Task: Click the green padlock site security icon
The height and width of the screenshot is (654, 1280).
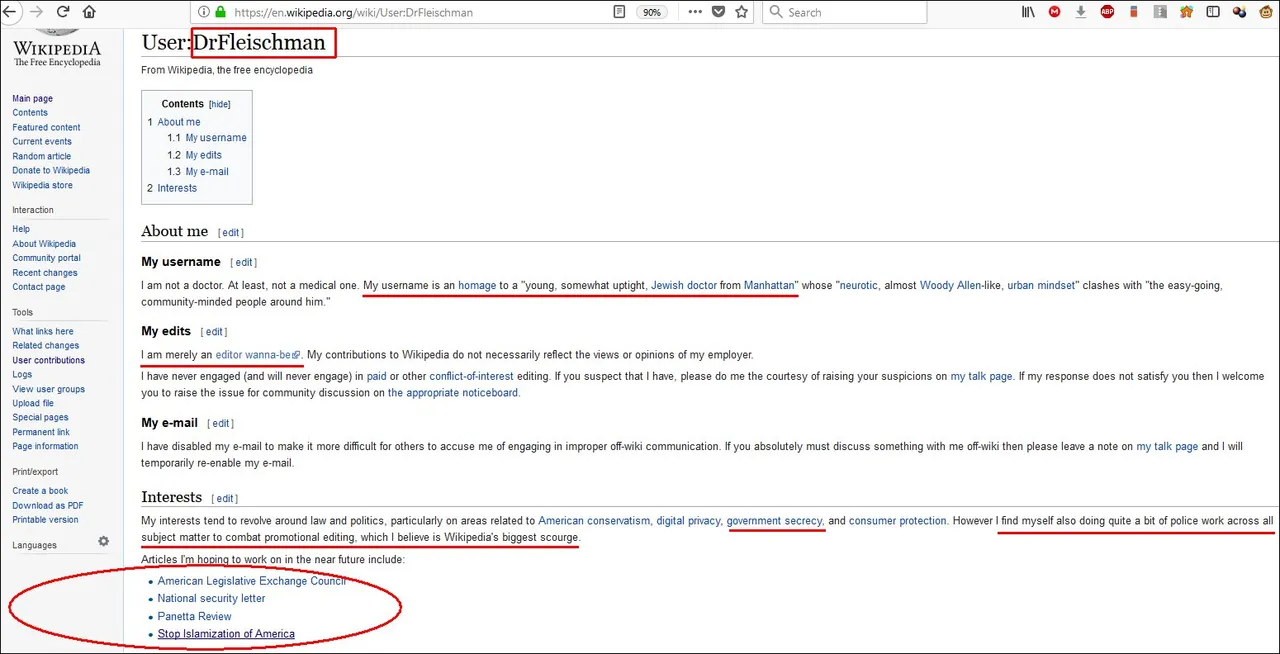Action: tap(219, 12)
